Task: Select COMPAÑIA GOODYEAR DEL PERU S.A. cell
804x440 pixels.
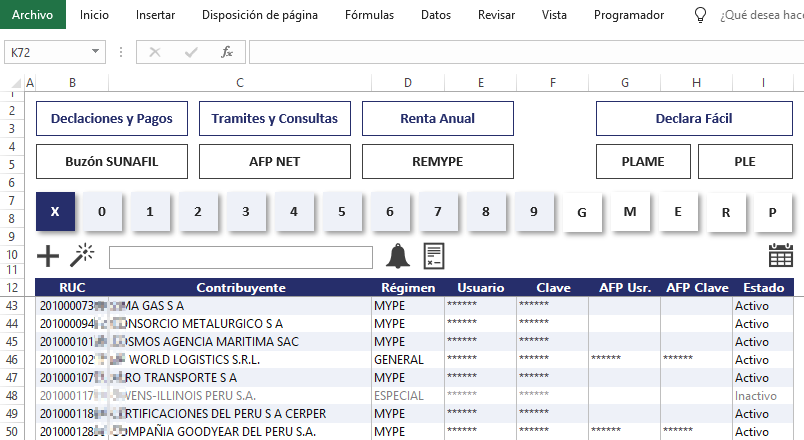Action: (240, 431)
